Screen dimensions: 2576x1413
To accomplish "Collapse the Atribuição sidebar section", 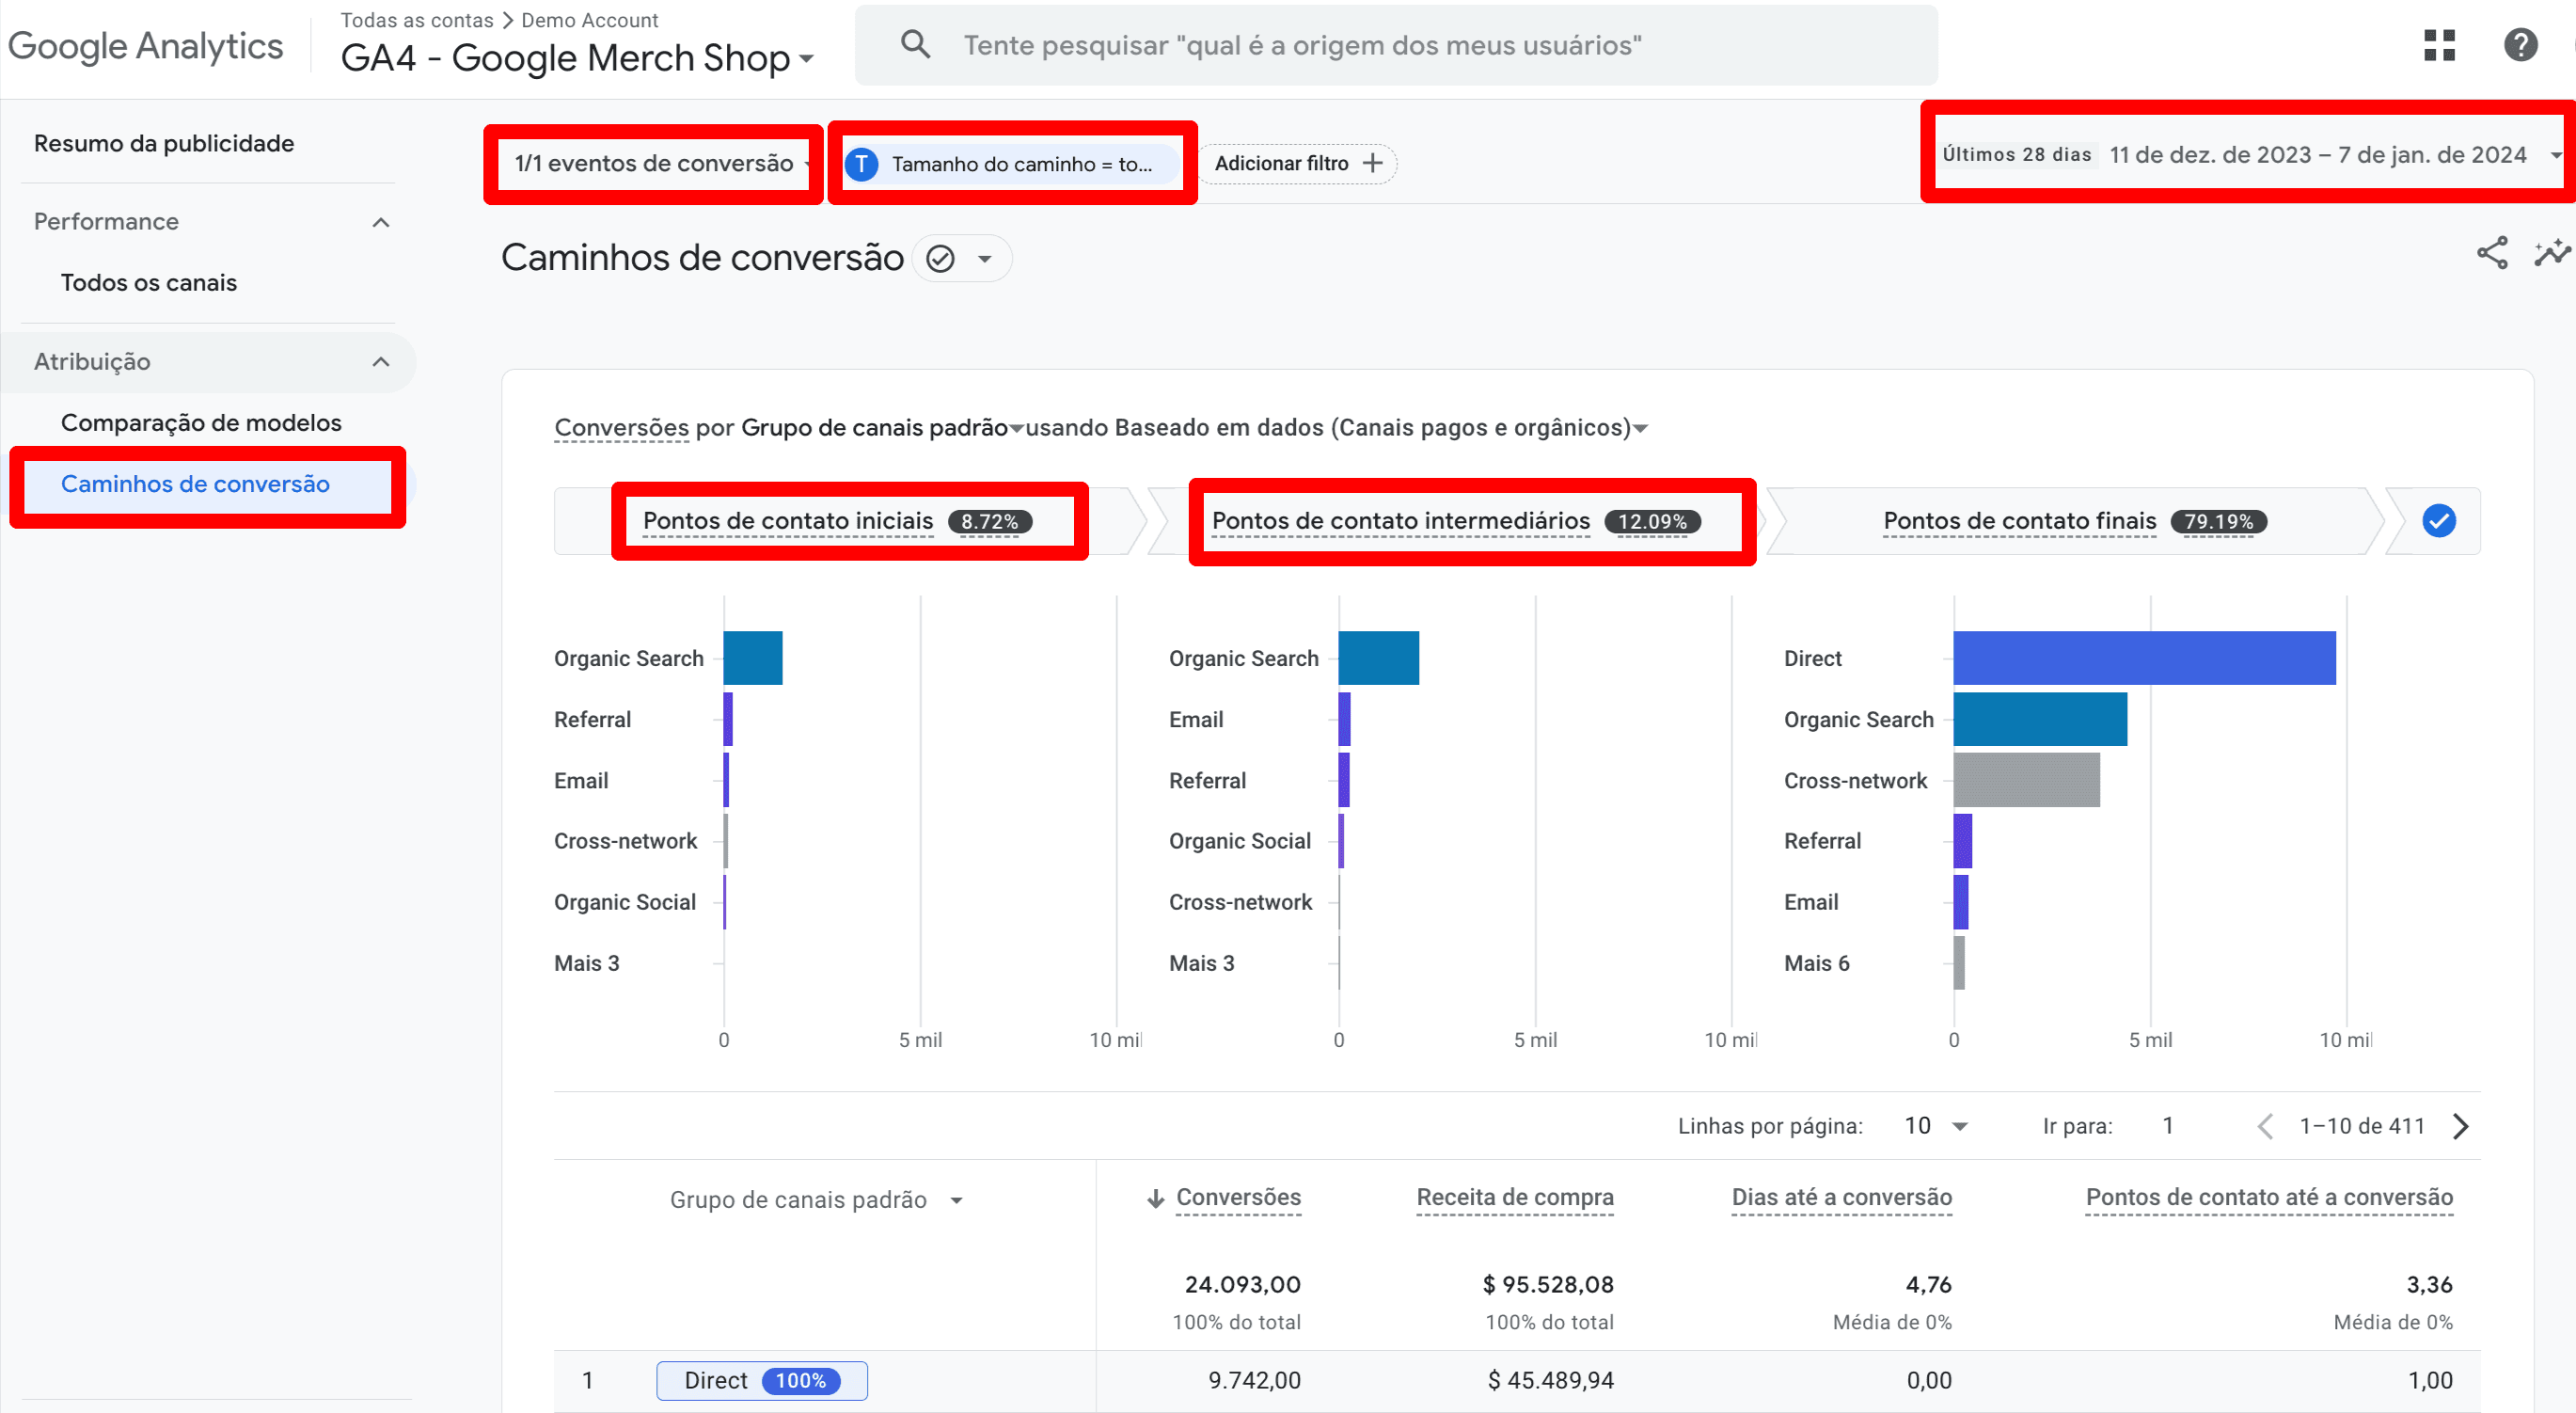I will (x=381, y=362).
